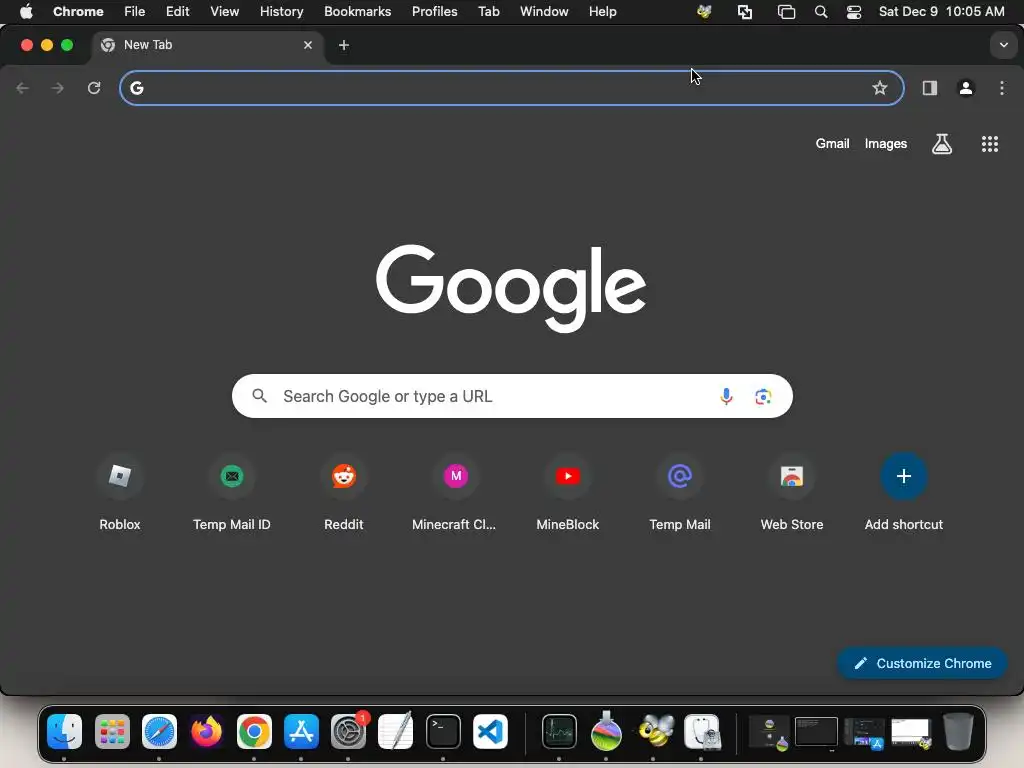Open the Web Store shortcut
This screenshot has height=768, width=1024.
point(792,492)
